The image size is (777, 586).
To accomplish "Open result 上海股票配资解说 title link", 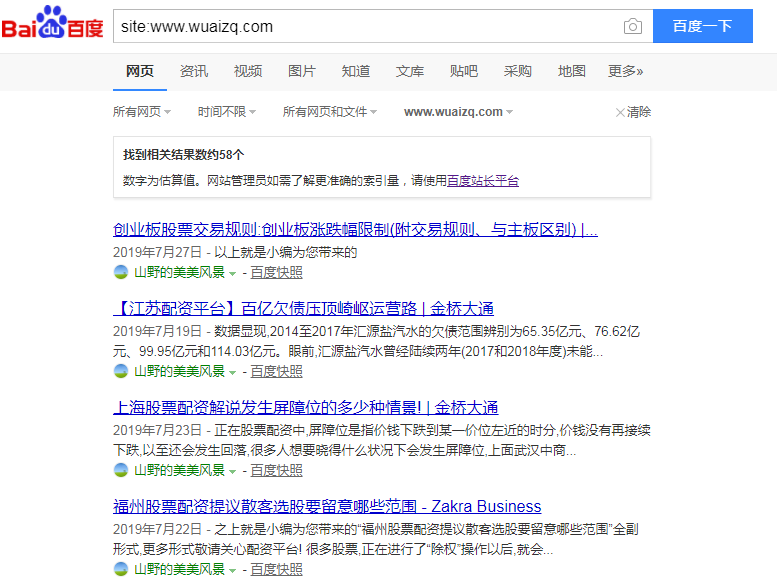I will click(x=305, y=408).
